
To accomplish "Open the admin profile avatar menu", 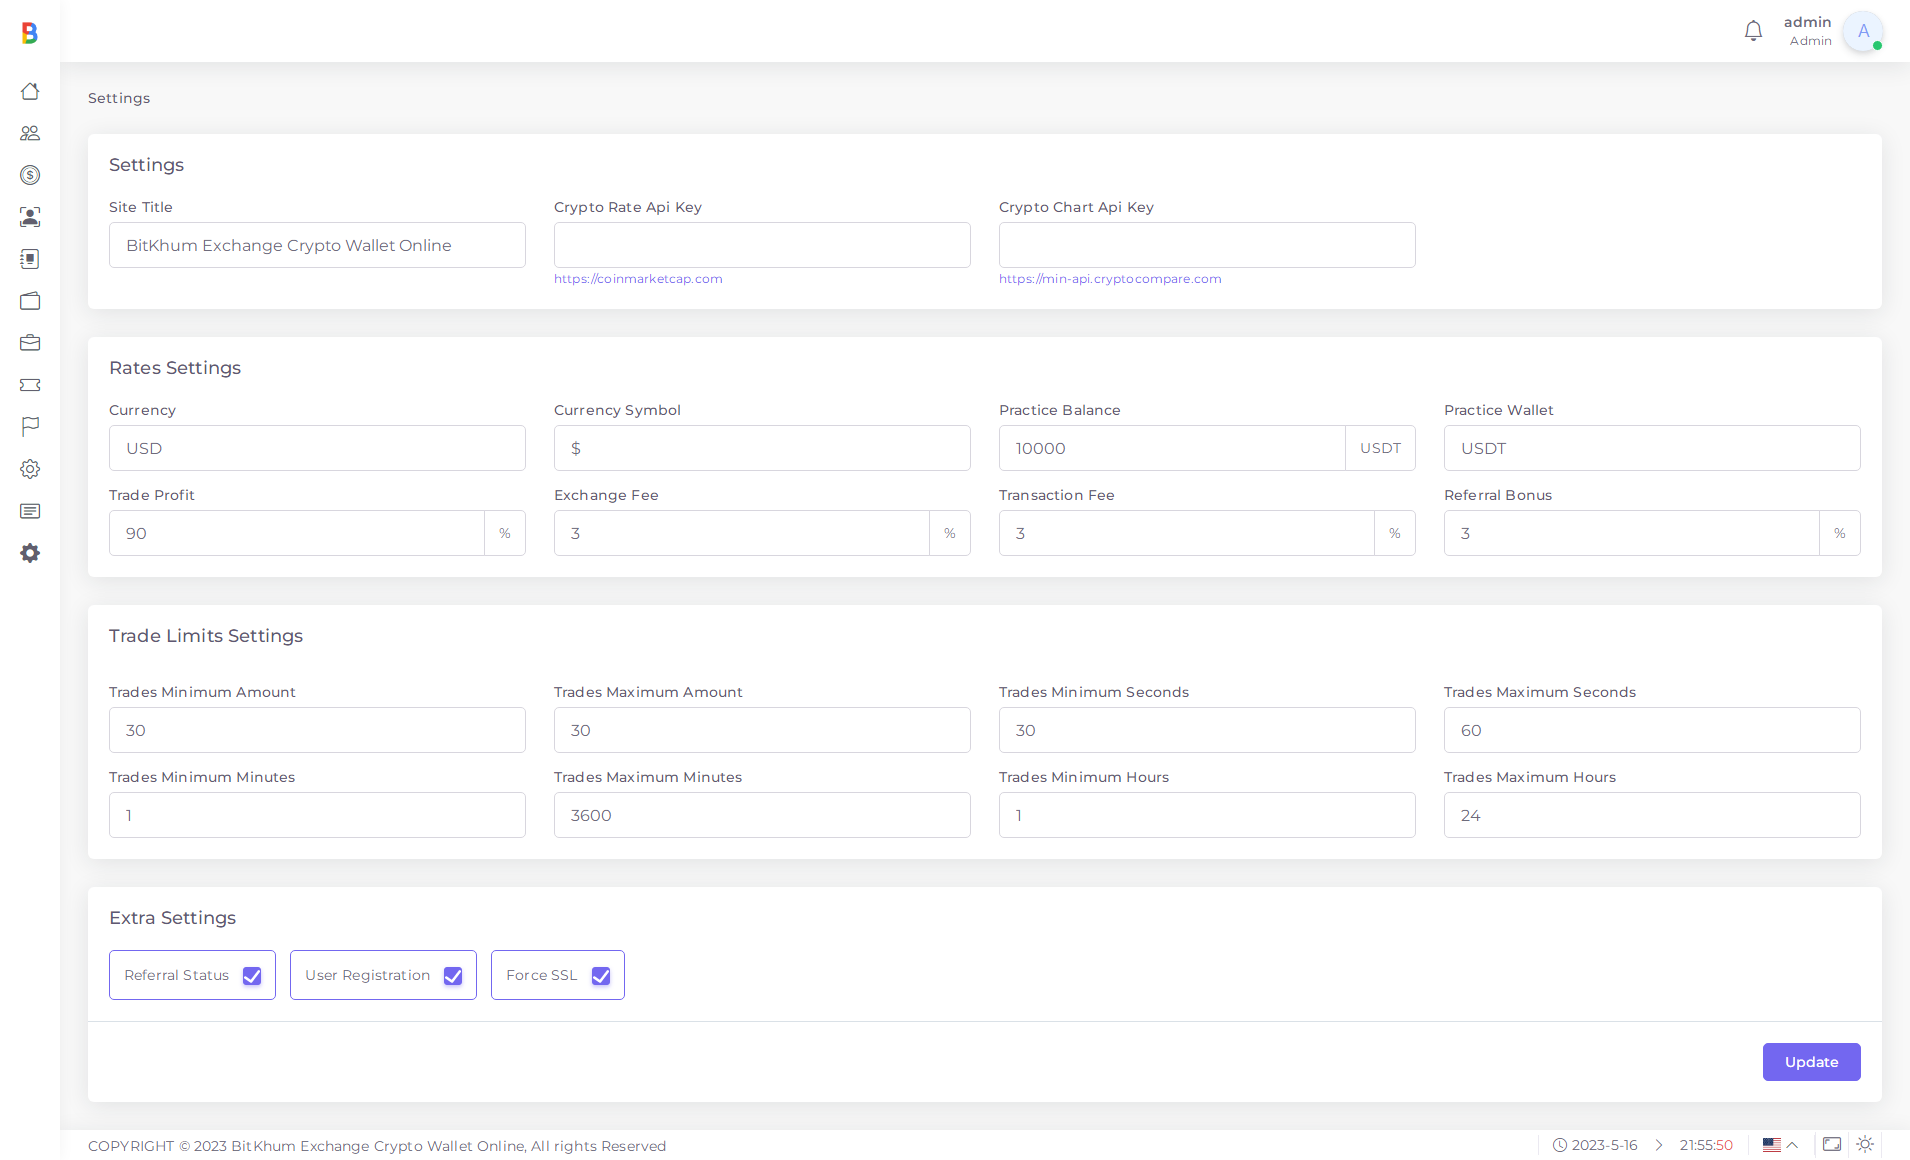I will point(1863,31).
